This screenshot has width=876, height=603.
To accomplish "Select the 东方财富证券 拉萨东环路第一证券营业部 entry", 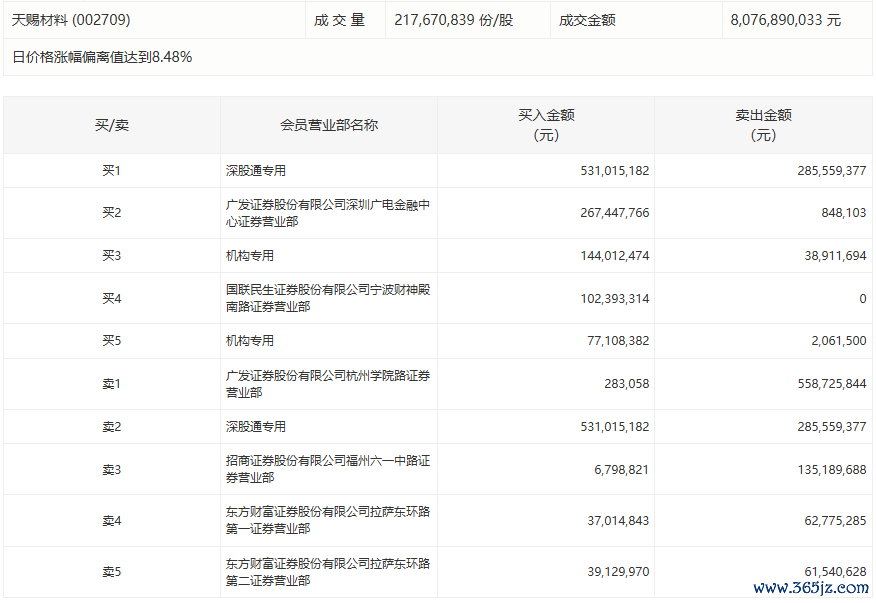I will point(328,520).
